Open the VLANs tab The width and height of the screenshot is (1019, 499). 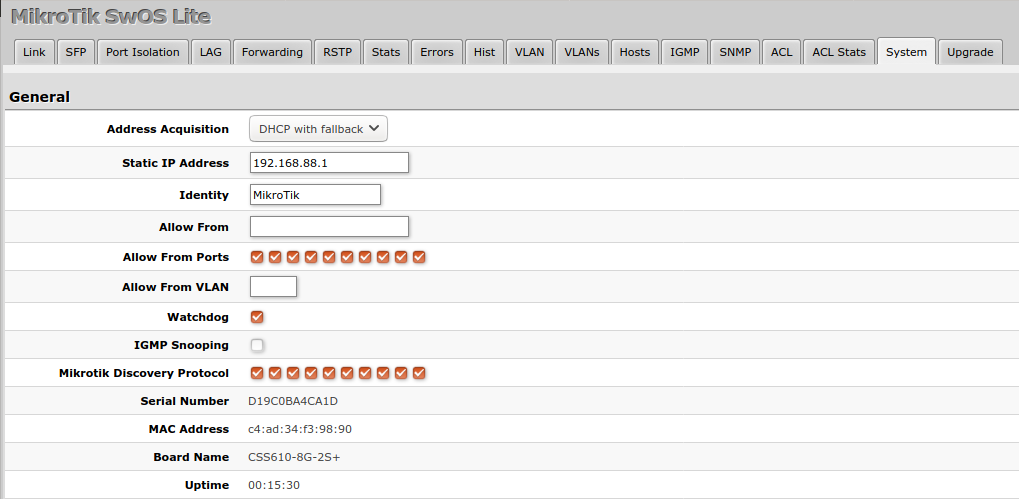point(582,52)
